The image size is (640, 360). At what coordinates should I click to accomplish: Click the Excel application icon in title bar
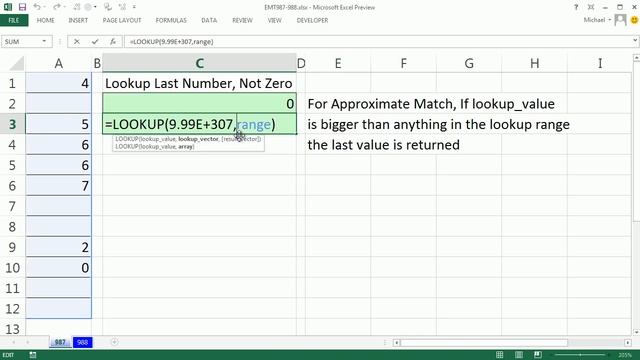(x=8, y=7)
